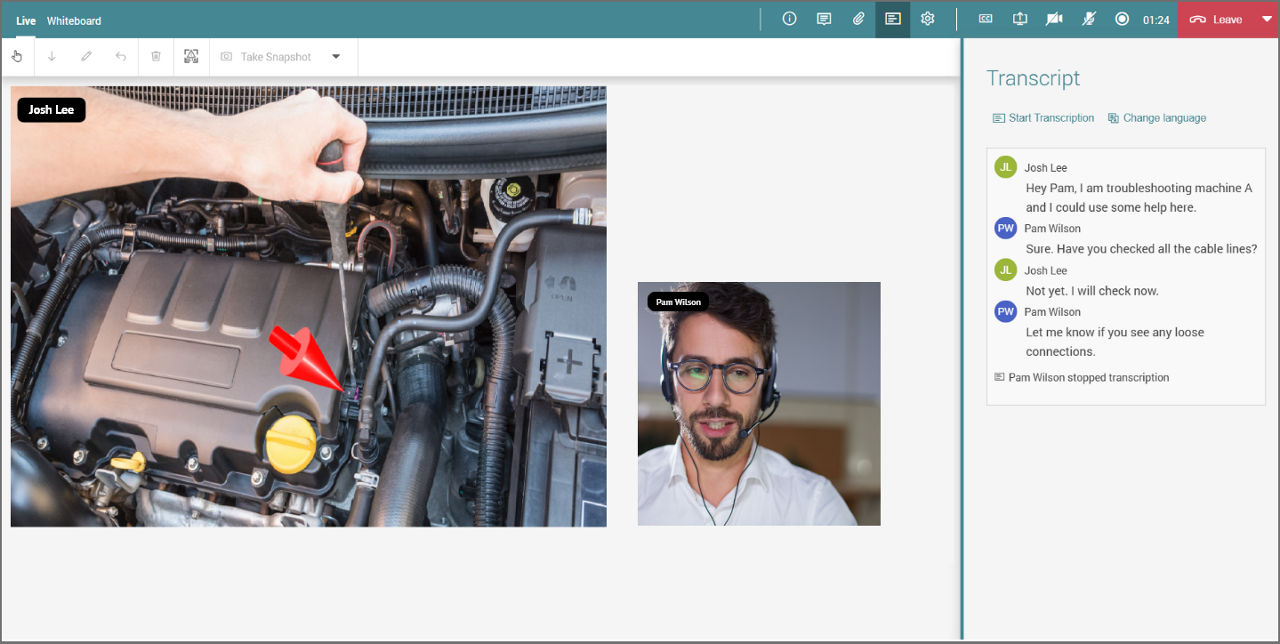This screenshot has height=644, width=1280.
Task: Open the chat messages panel icon
Action: pos(824,19)
